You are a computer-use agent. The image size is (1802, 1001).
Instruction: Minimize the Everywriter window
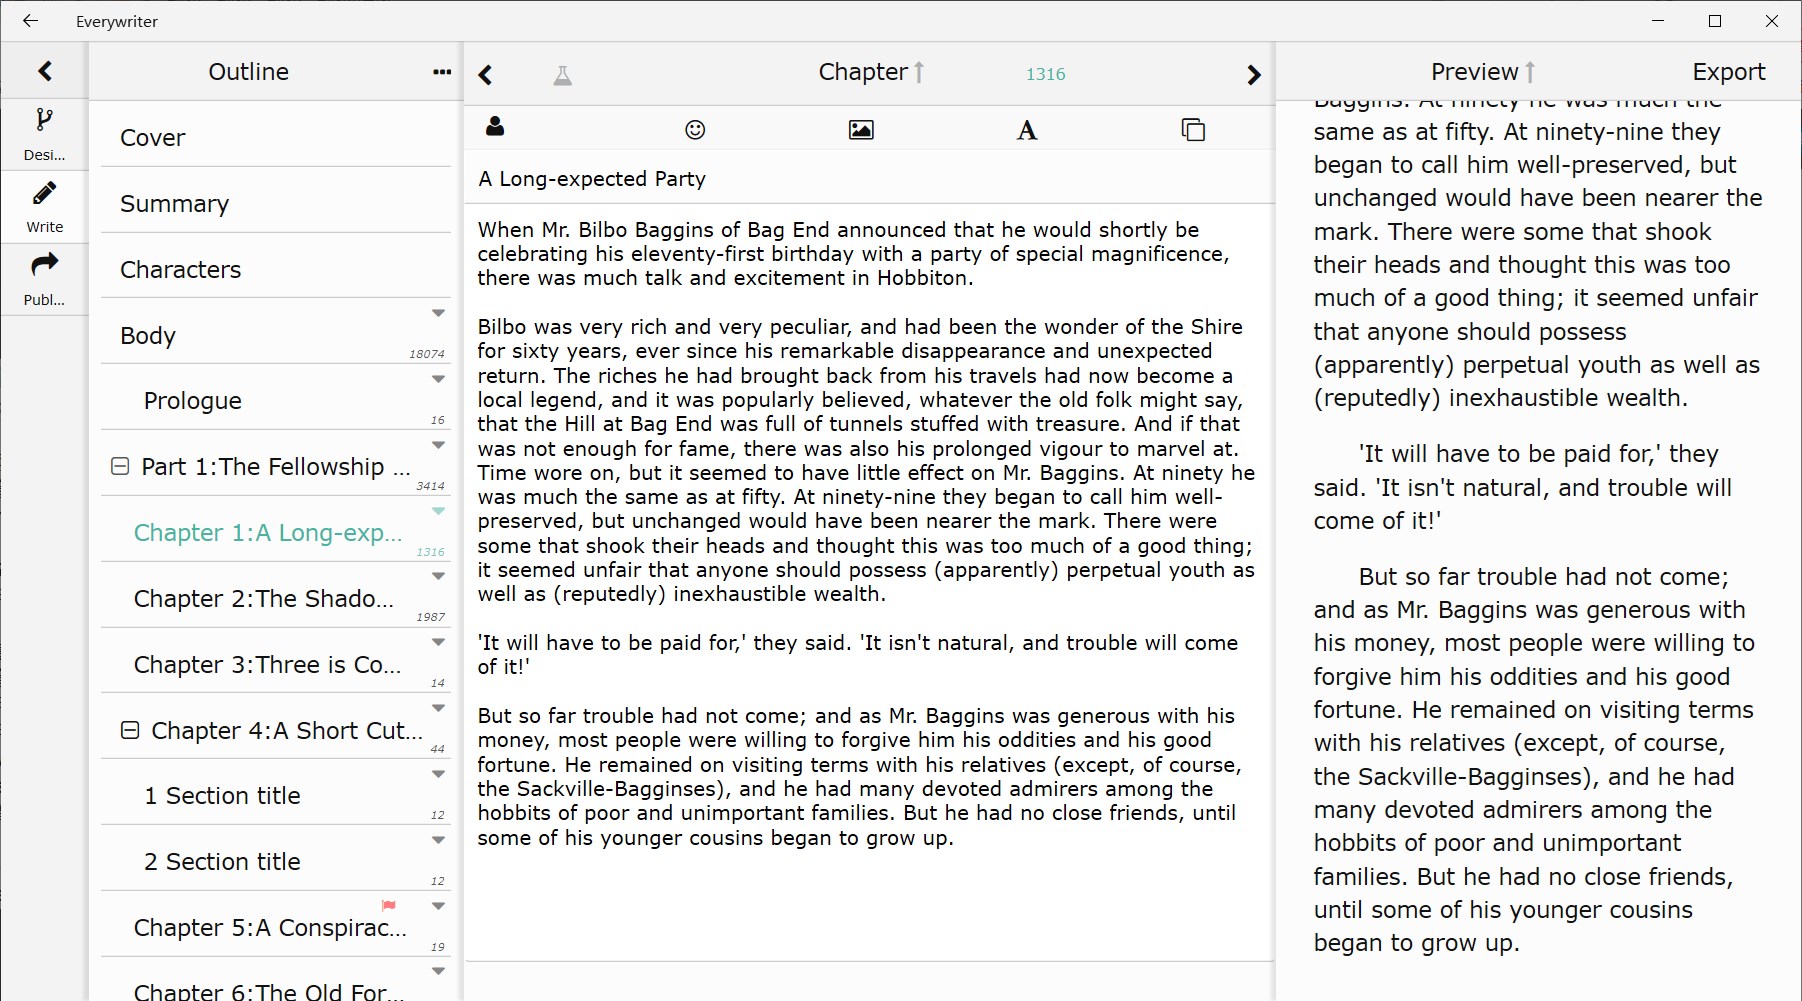[1658, 21]
